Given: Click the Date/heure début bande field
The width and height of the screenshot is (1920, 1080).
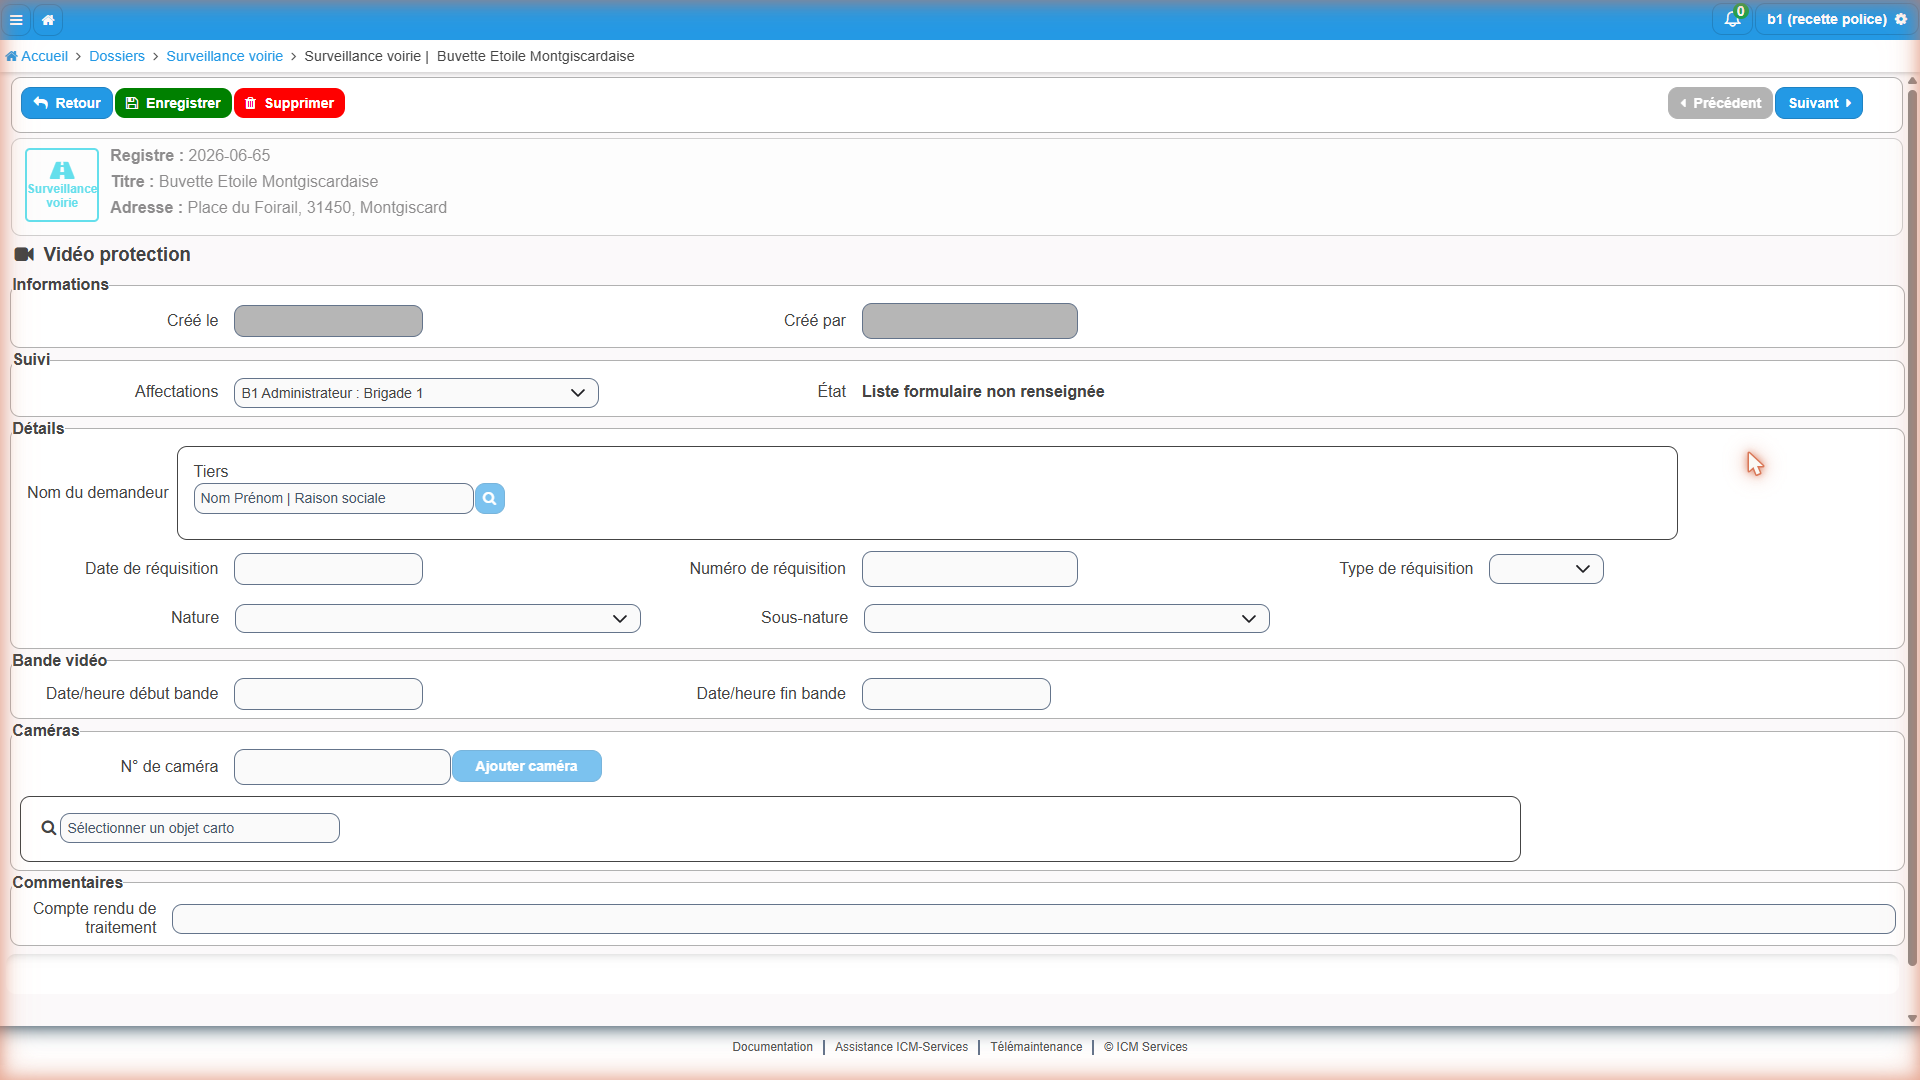Looking at the screenshot, I should [x=328, y=694].
